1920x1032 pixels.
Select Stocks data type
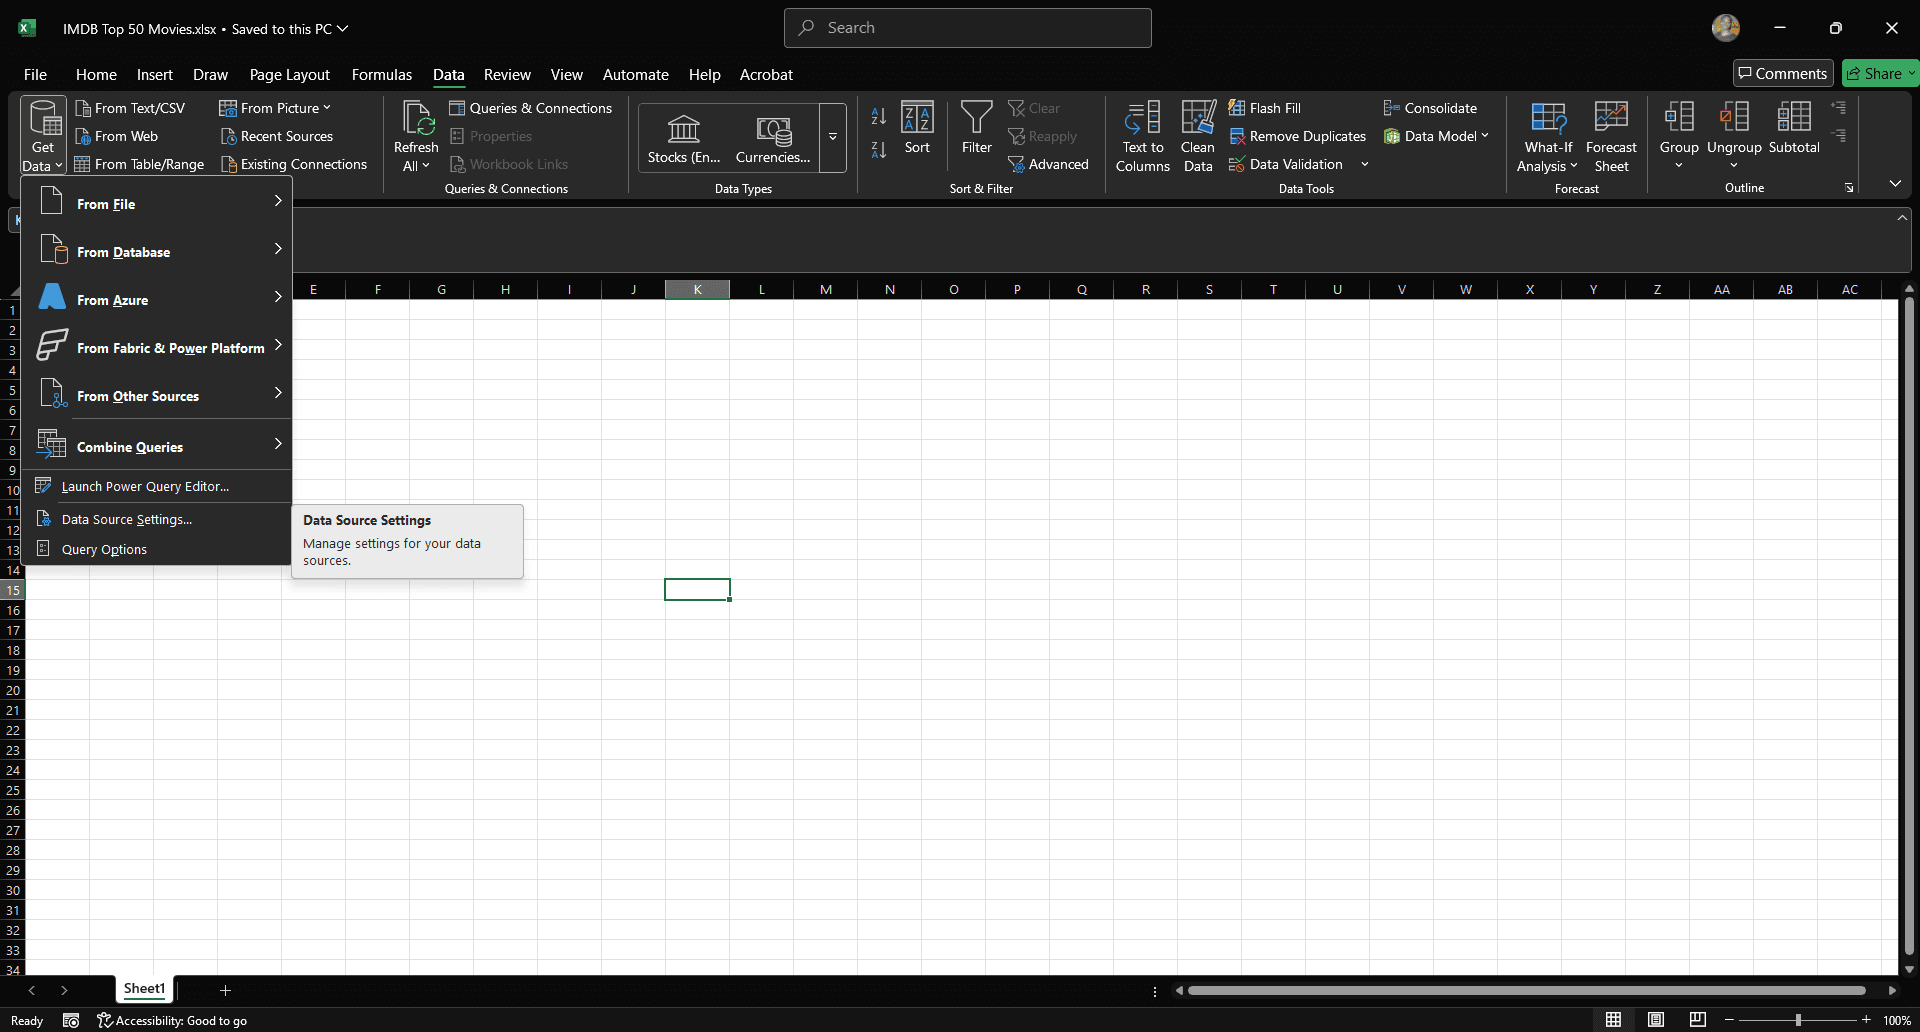click(x=684, y=138)
